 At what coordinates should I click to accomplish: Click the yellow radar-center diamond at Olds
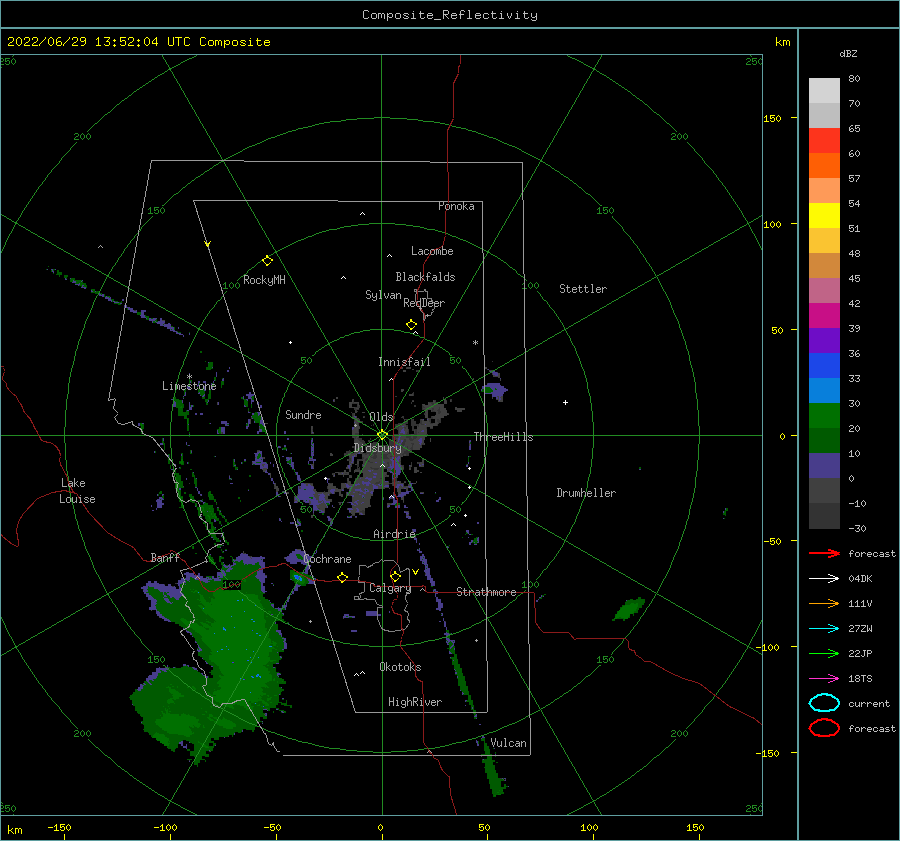click(x=382, y=435)
